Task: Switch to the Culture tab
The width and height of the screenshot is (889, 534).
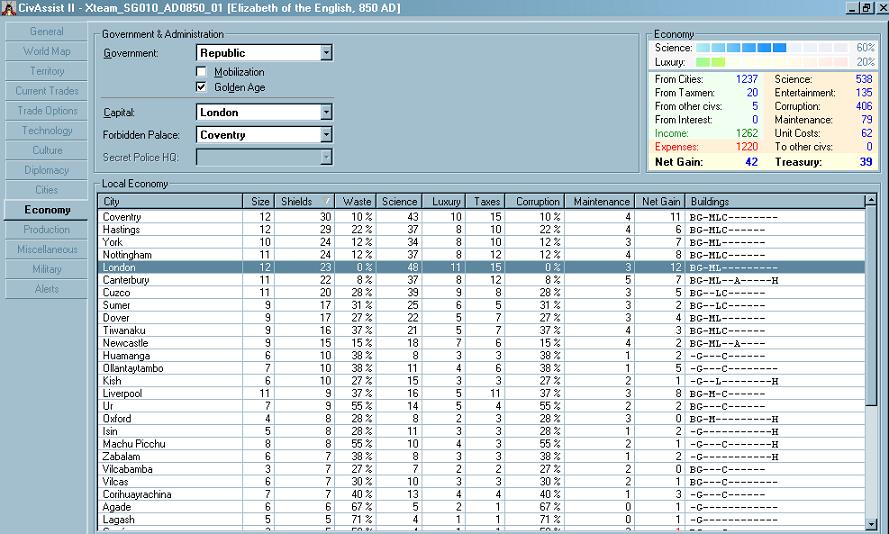Action: coord(46,151)
